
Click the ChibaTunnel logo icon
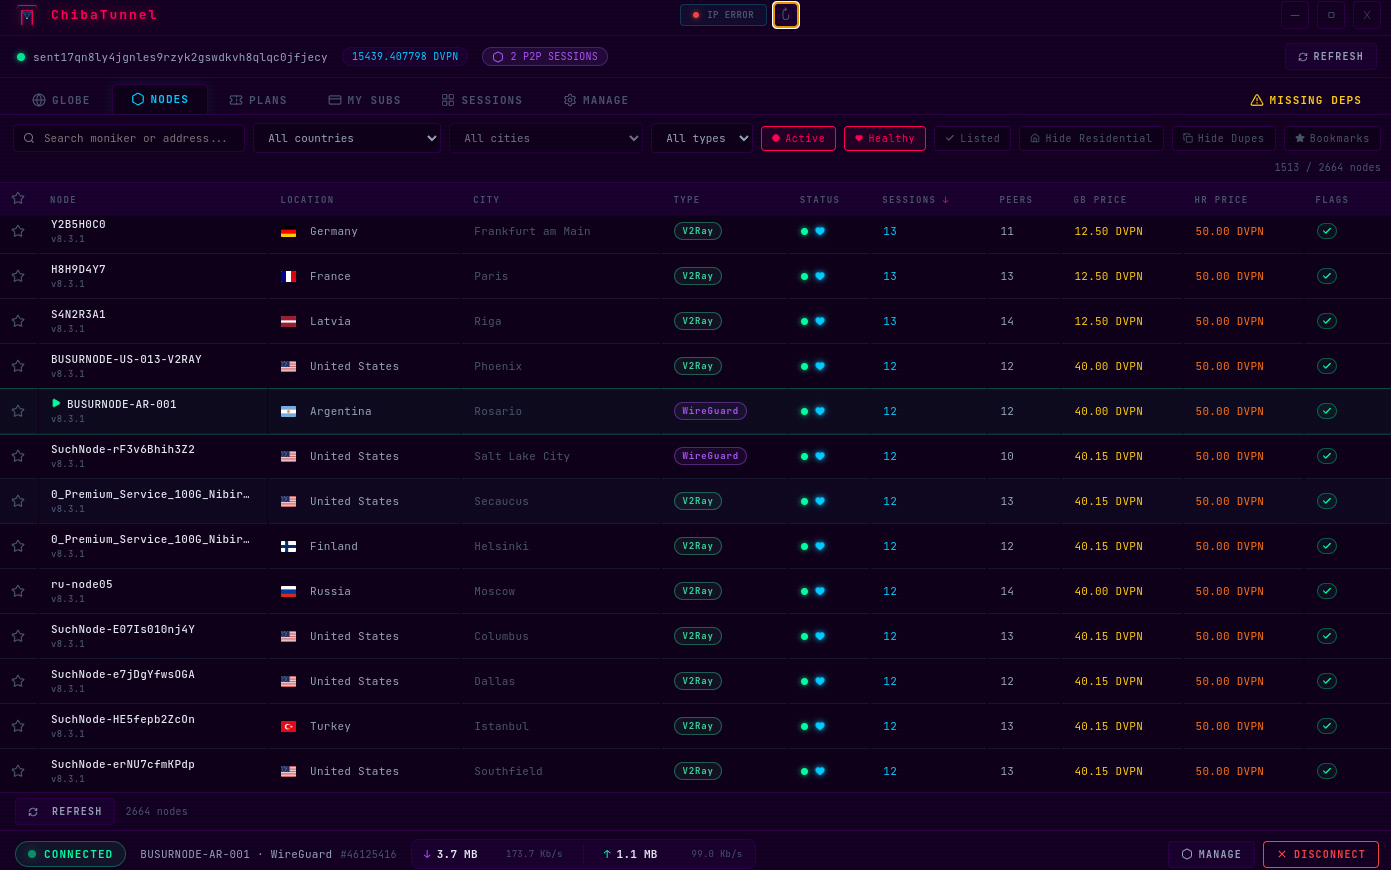pos(27,16)
